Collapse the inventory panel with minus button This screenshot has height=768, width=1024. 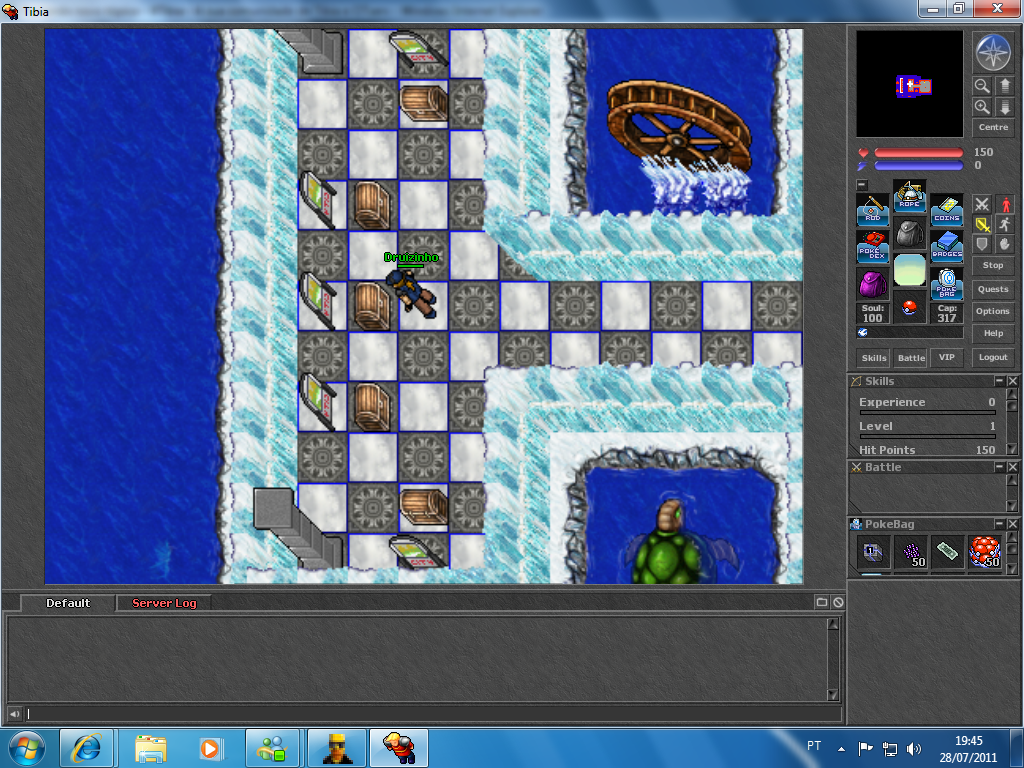coord(862,185)
